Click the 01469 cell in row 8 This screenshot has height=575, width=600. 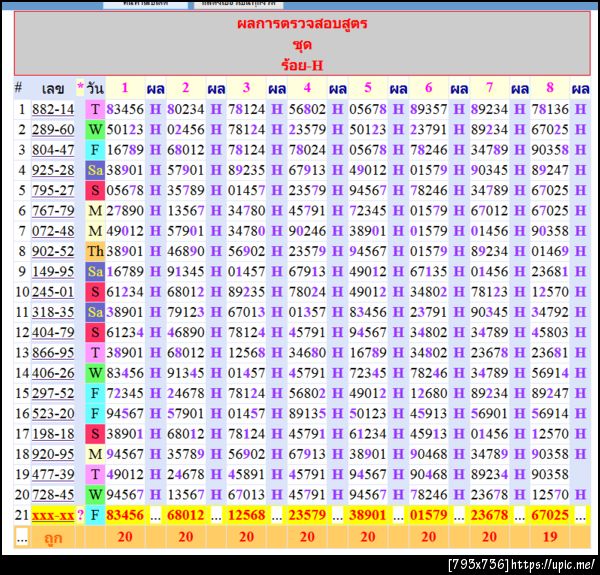coord(550,251)
